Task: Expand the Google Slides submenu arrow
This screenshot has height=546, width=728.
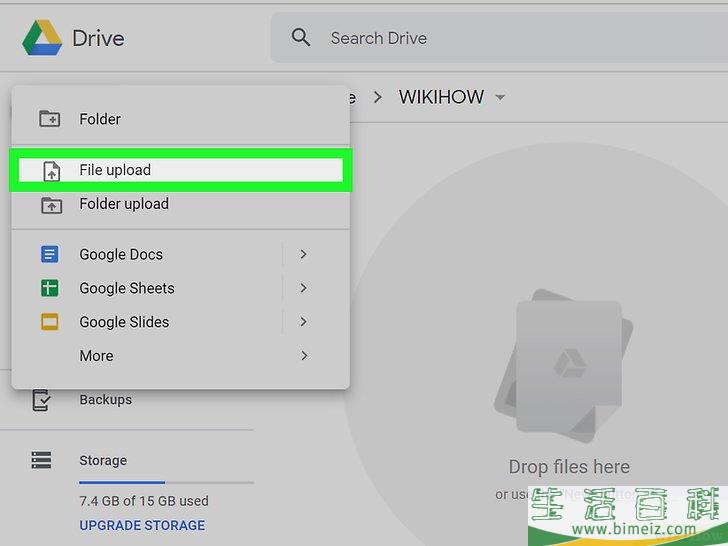Action: 304,321
